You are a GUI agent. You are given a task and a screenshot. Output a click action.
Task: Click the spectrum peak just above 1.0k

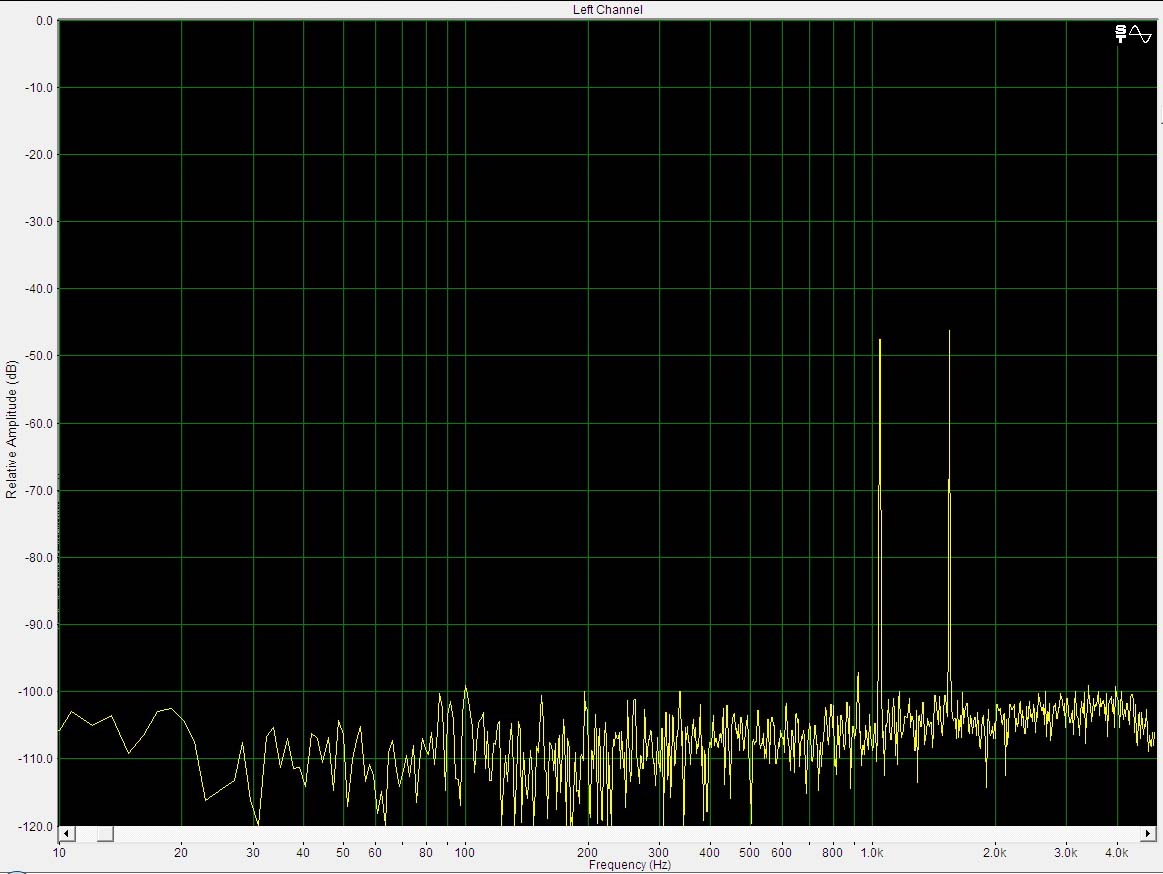pos(880,342)
